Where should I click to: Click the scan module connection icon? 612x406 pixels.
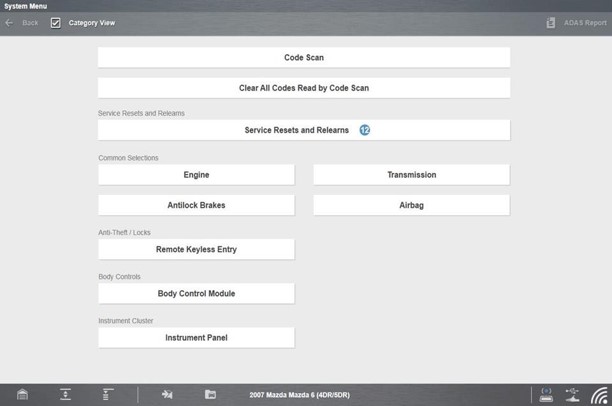click(546, 393)
